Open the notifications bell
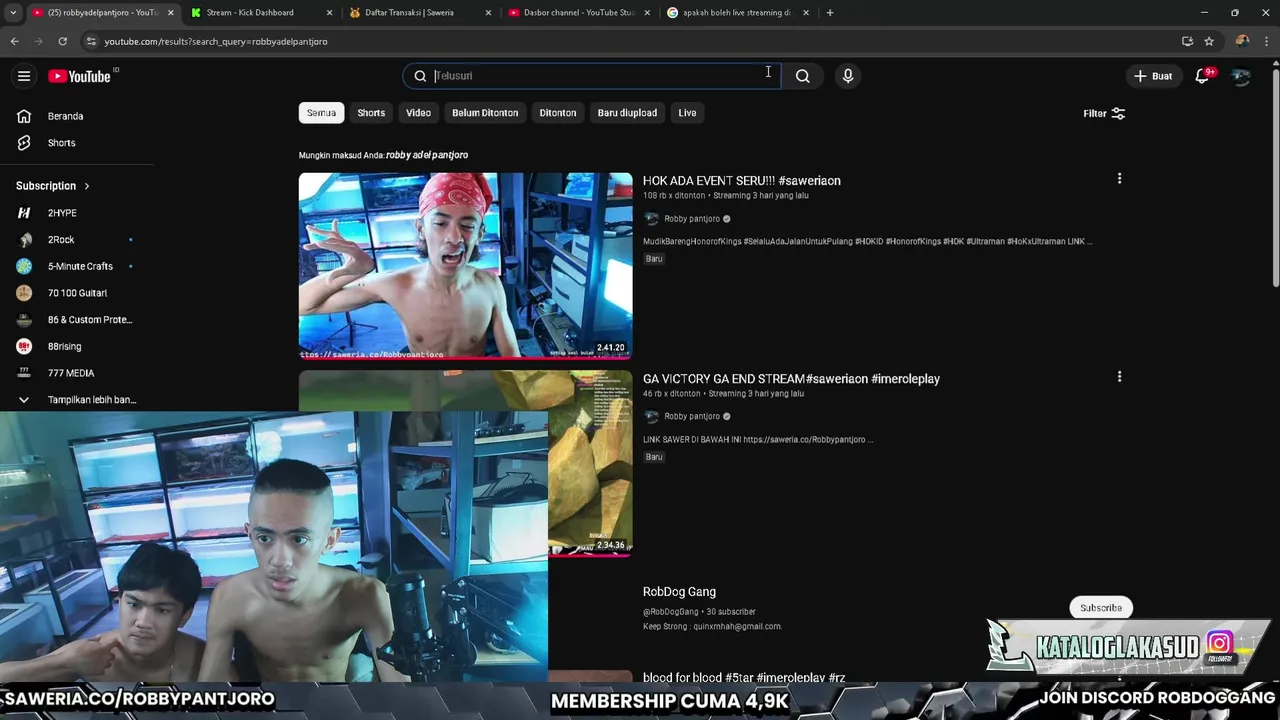1280x720 pixels. [x=1203, y=76]
